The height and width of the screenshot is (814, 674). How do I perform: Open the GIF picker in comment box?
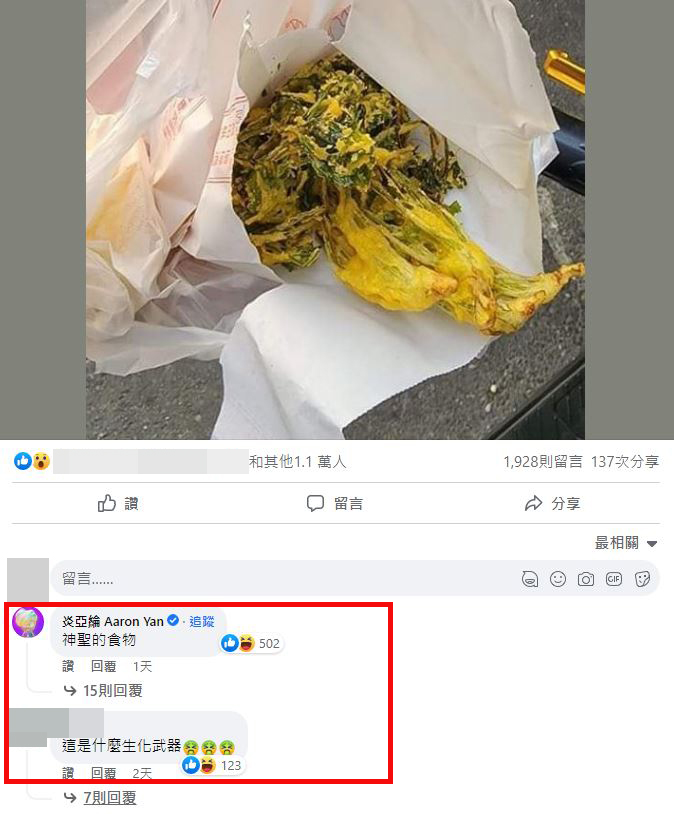coord(614,579)
